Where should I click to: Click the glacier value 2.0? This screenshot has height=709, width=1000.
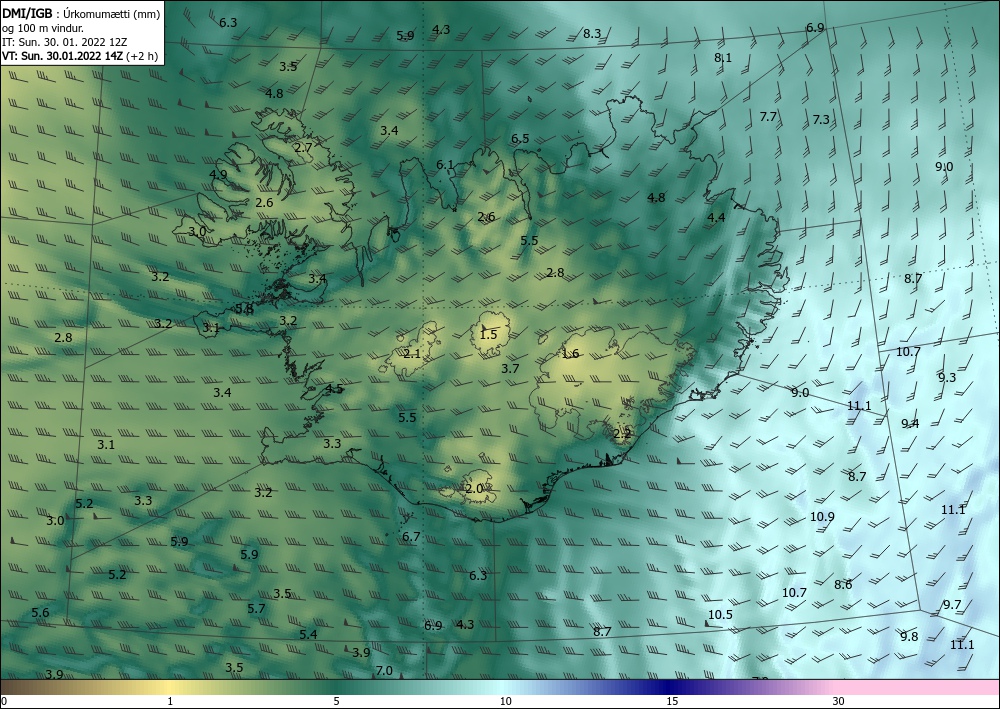tap(474, 489)
